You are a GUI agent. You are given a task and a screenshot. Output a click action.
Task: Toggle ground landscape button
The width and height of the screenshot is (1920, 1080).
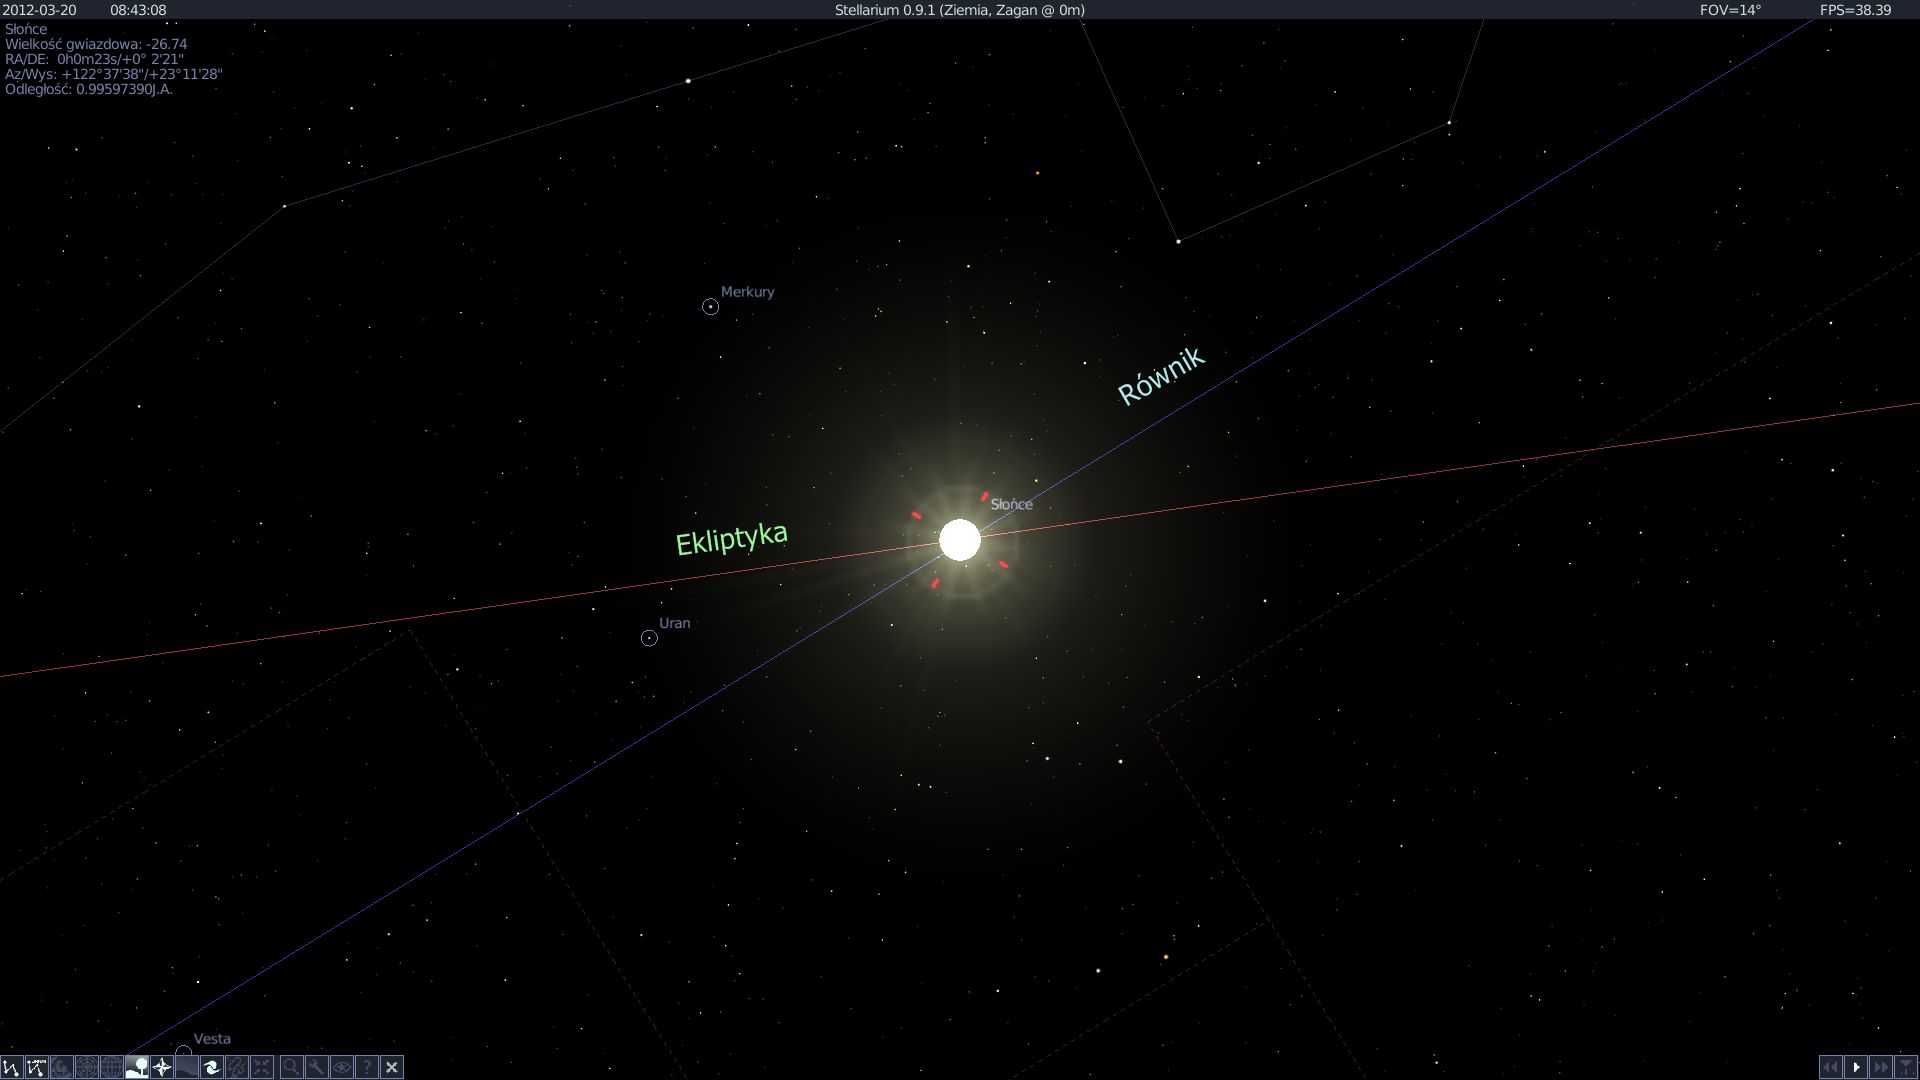137,1067
